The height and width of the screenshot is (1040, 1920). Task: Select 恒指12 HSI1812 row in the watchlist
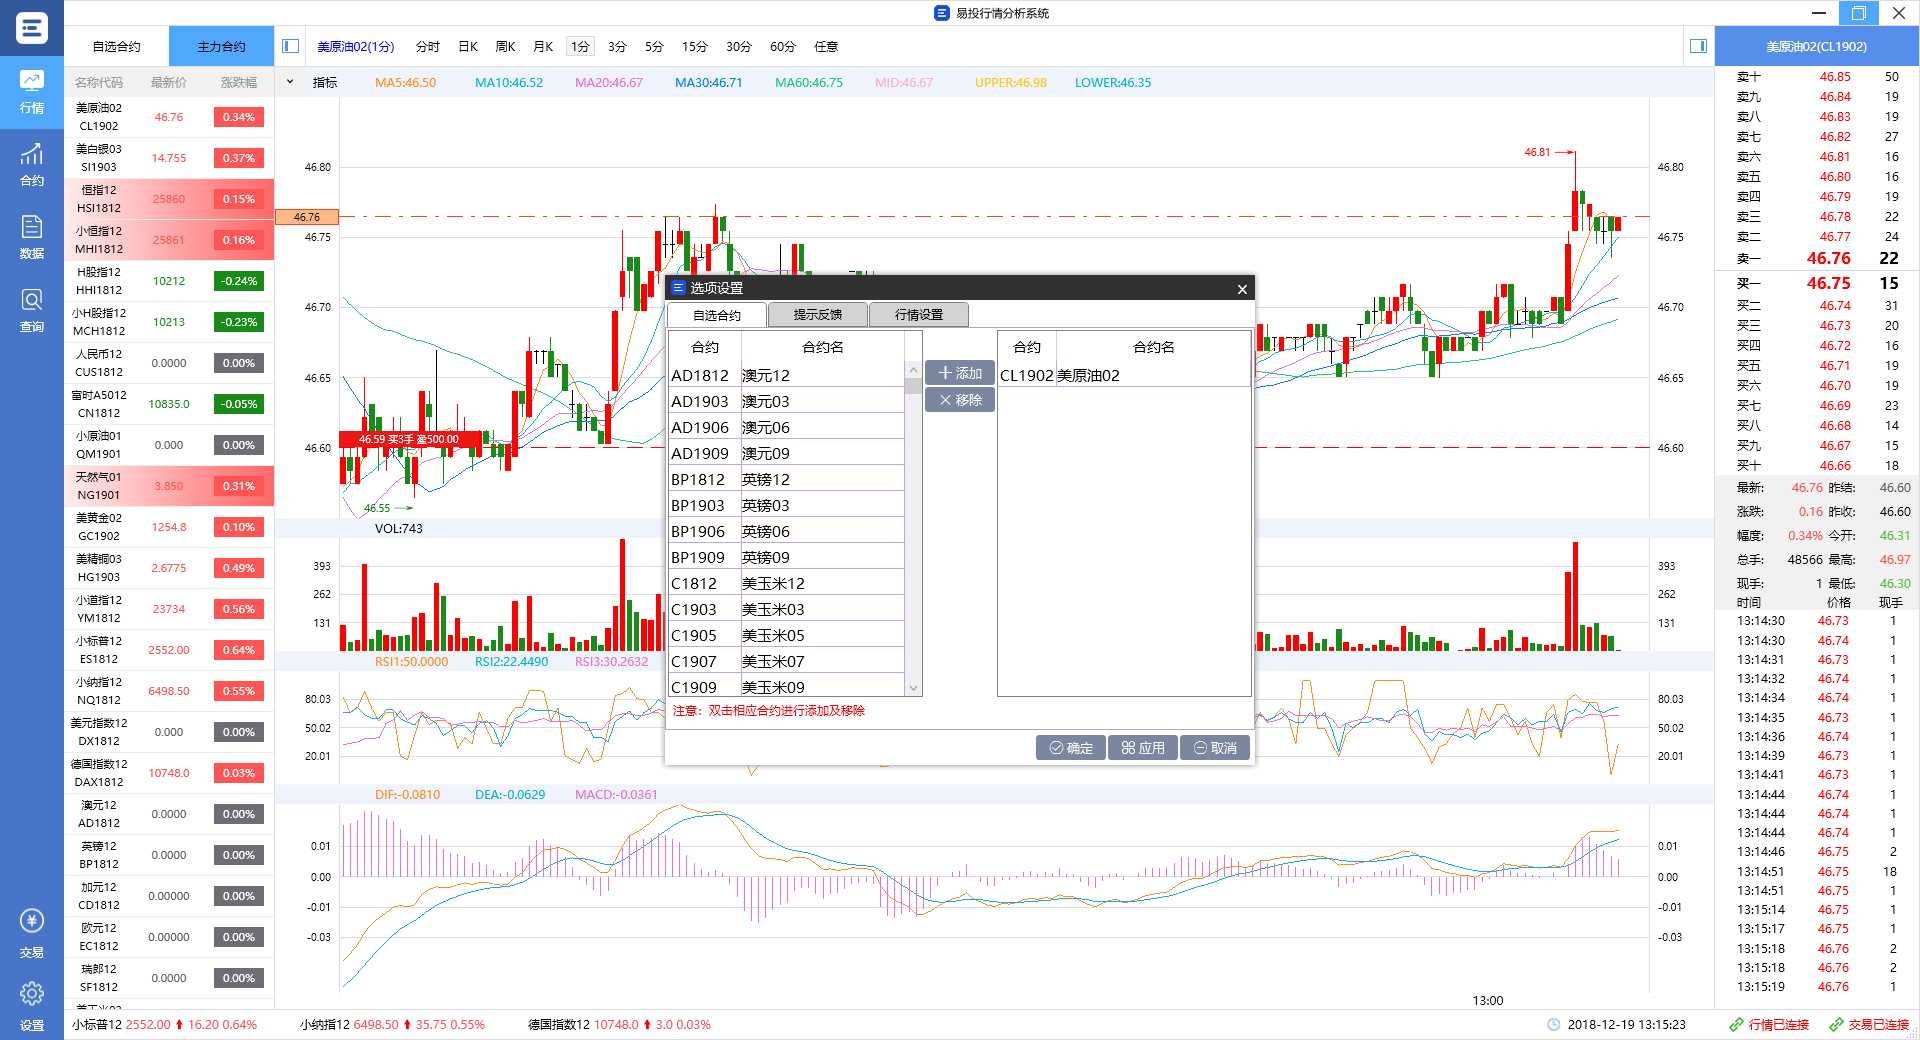pos(169,199)
